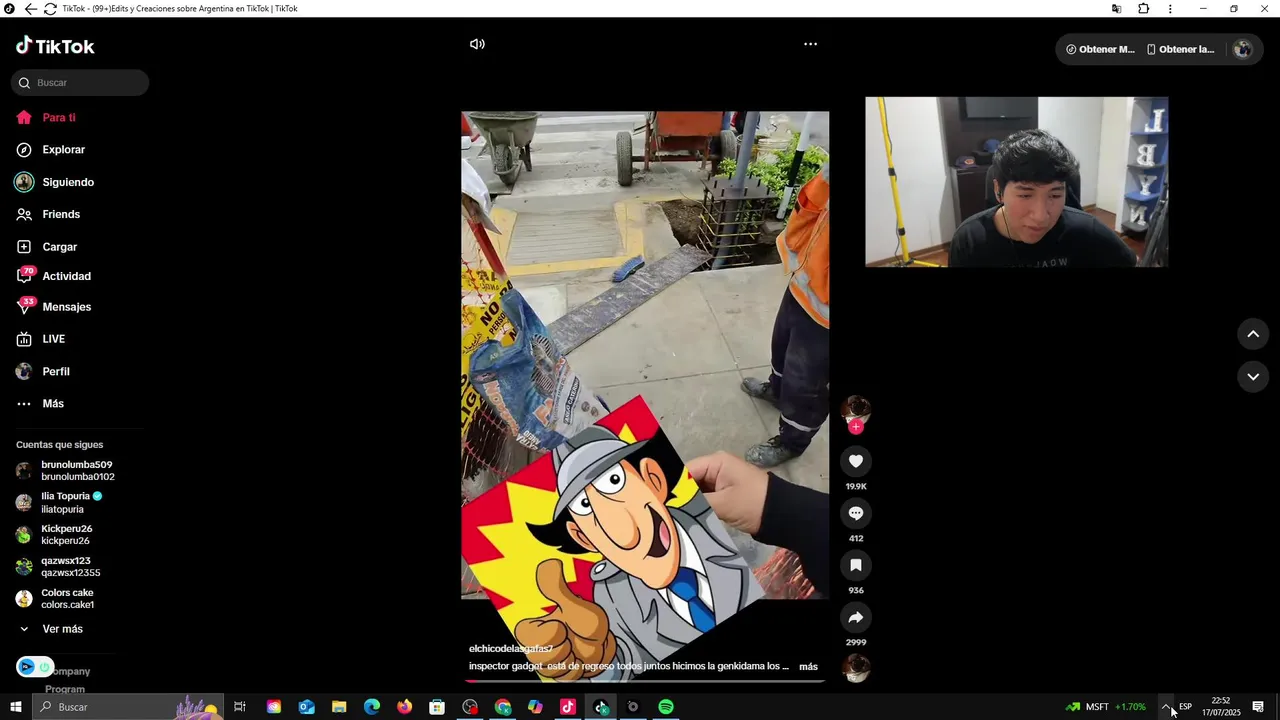
Task: Open the Actividad notifications
Action: tap(54, 276)
